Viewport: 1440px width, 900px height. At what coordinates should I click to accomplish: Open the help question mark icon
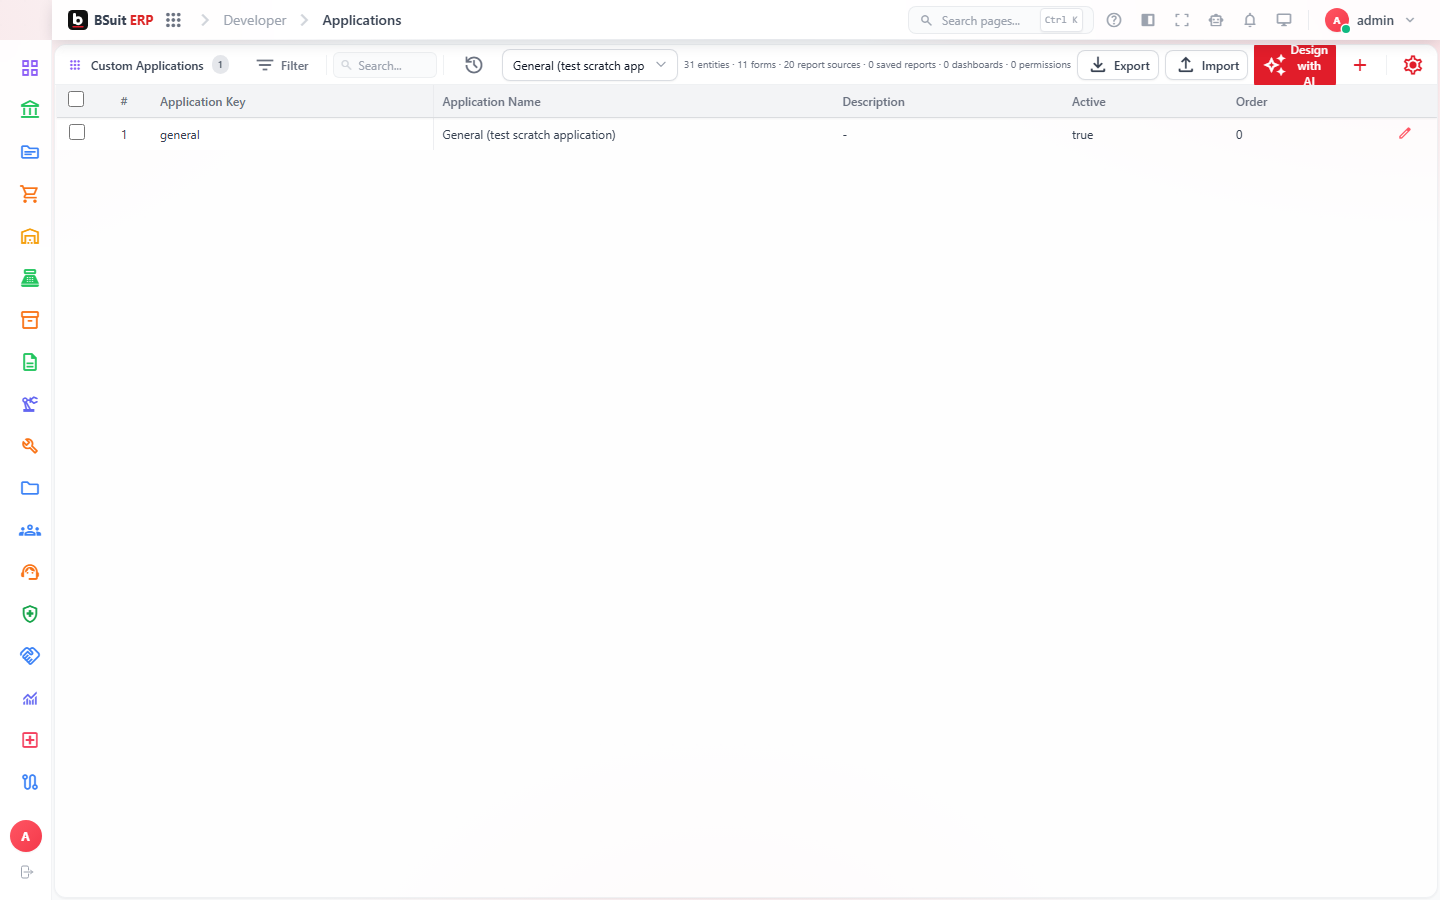point(1114,20)
